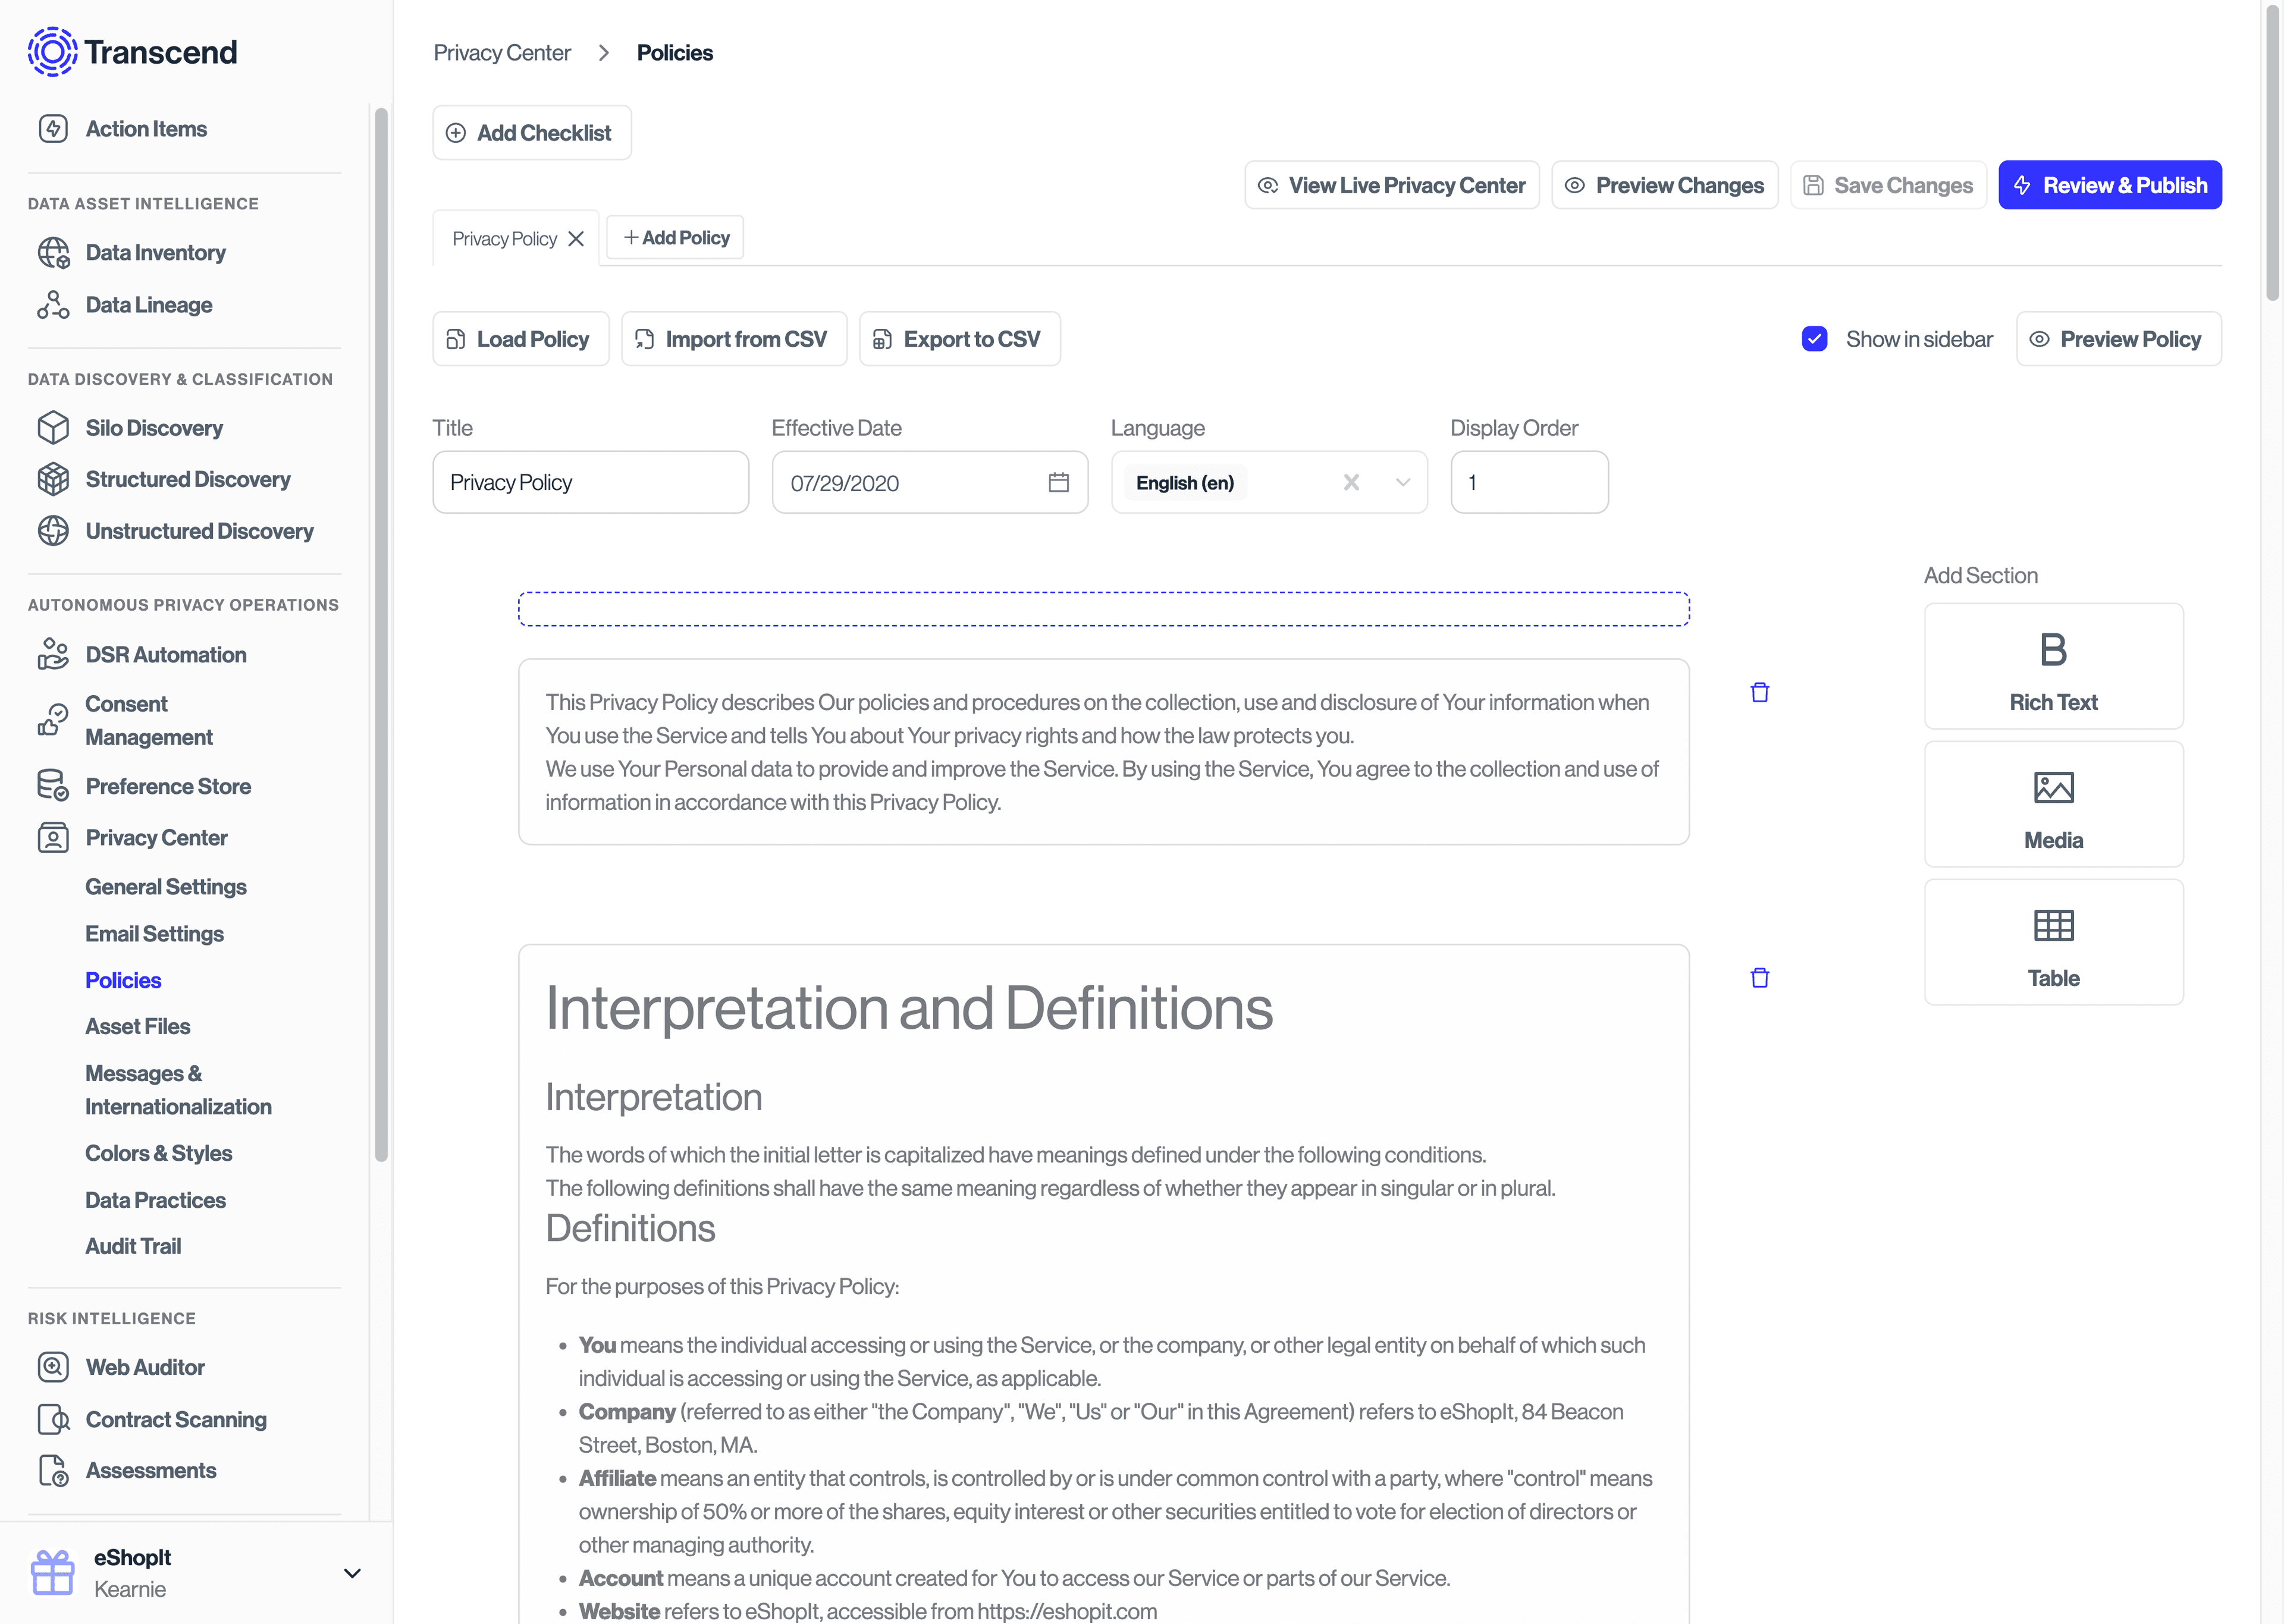Open Preview Changes
Screen dimensions: 2284x1624
click(x=1664, y=184)
